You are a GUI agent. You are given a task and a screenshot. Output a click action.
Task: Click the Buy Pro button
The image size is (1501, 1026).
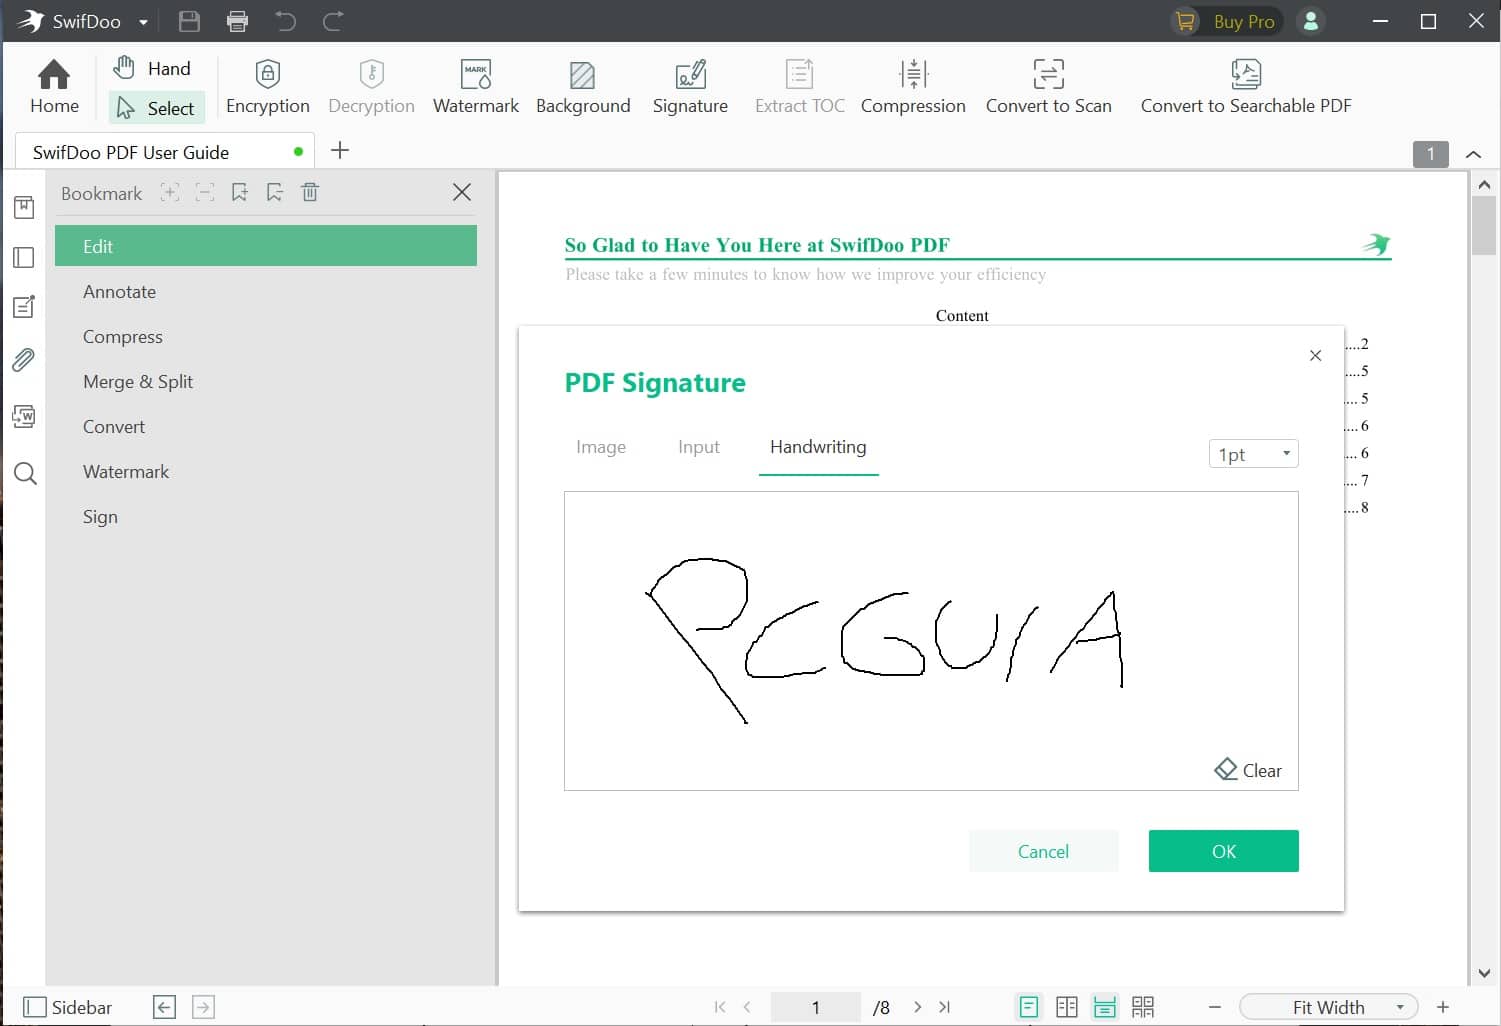point(1228,21)
